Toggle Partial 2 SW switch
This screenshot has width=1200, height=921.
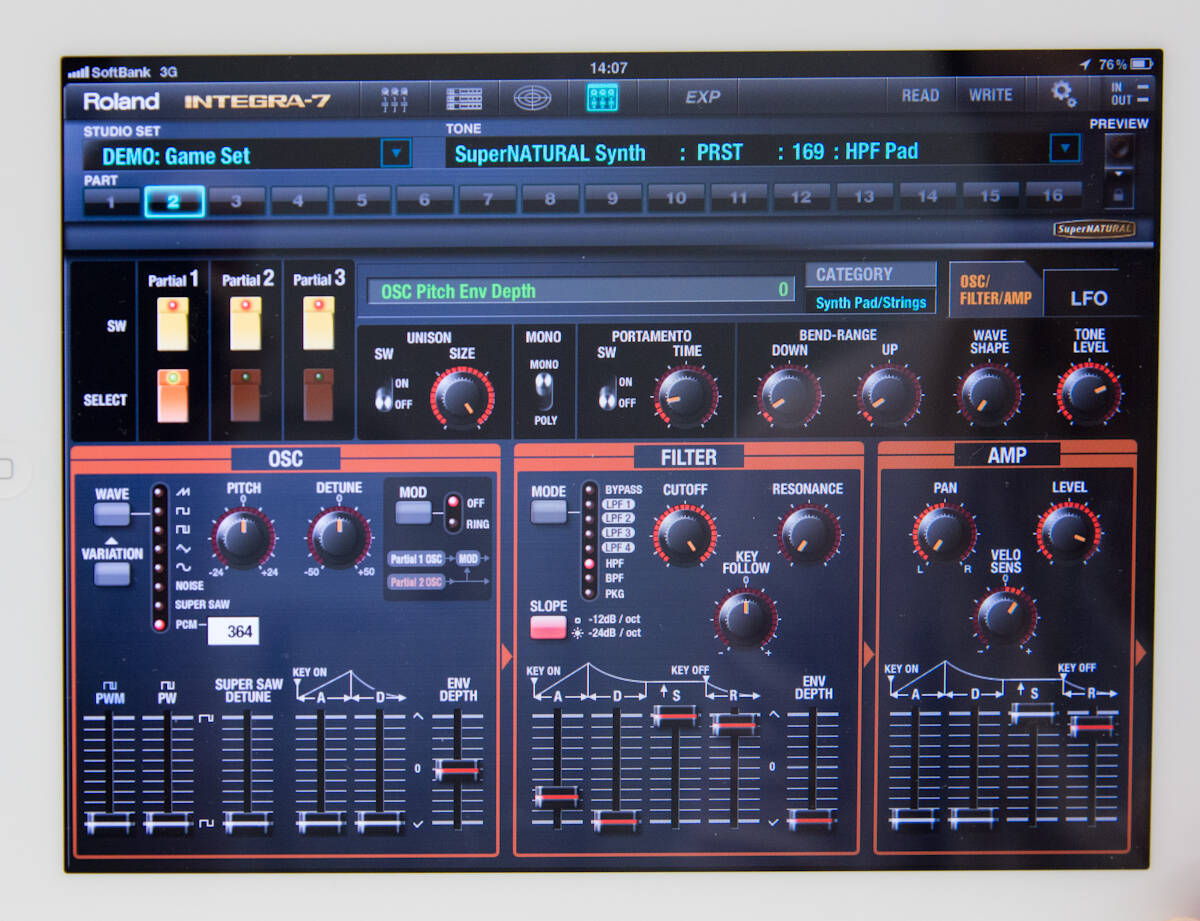246,323
